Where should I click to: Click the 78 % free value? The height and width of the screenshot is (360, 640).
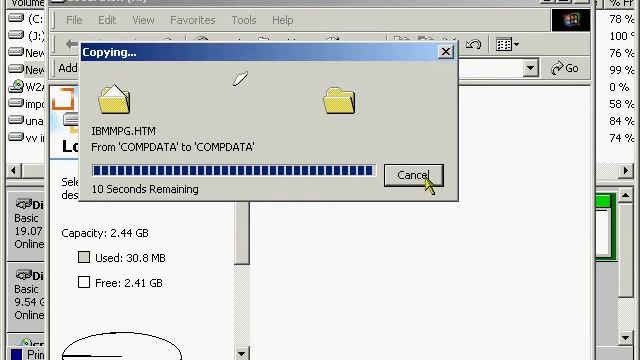coord(621,19)
